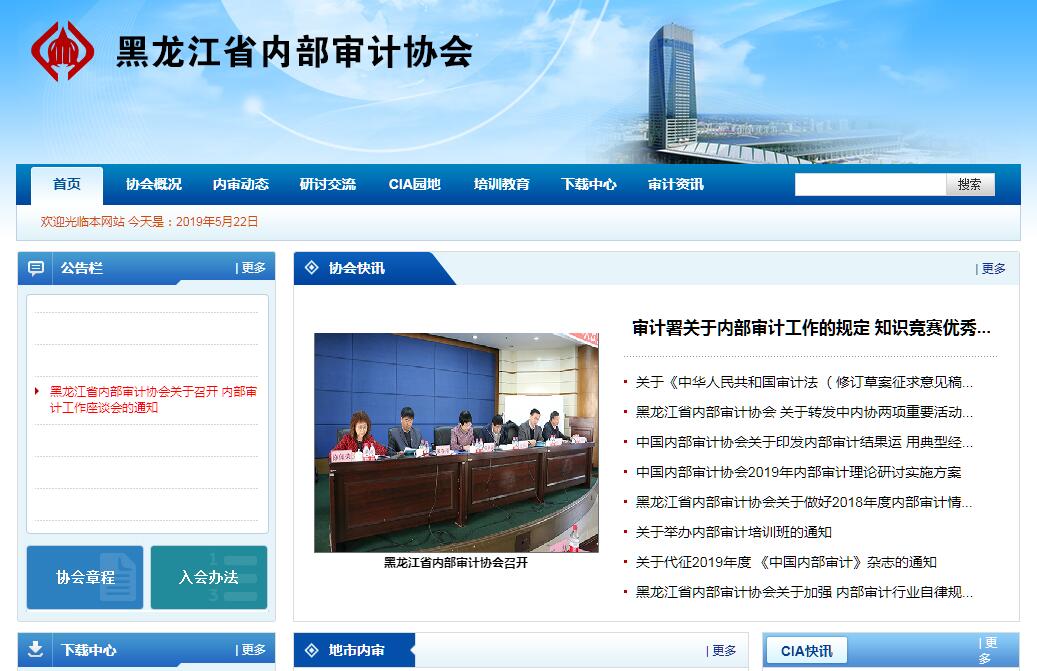Open news 2019年内部审计理论研讨实施方案
Image resolution: width=1037 pixels, height=671 pixels.
(798, 472)
